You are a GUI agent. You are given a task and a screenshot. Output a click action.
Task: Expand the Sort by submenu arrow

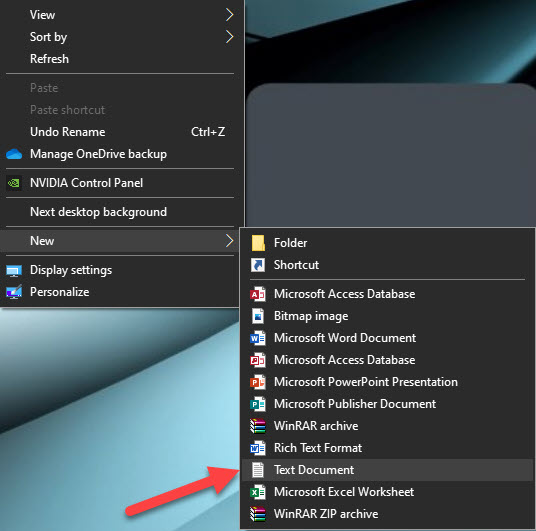229,37
